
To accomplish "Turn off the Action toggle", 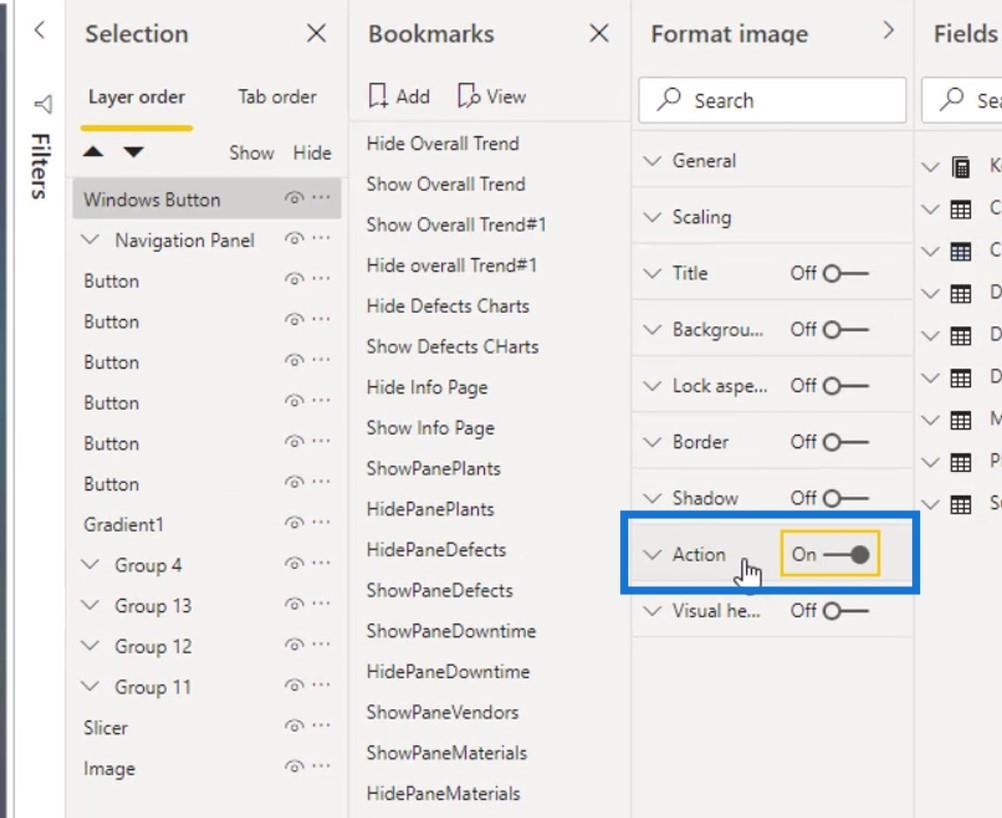I will (x=847, y=555).
